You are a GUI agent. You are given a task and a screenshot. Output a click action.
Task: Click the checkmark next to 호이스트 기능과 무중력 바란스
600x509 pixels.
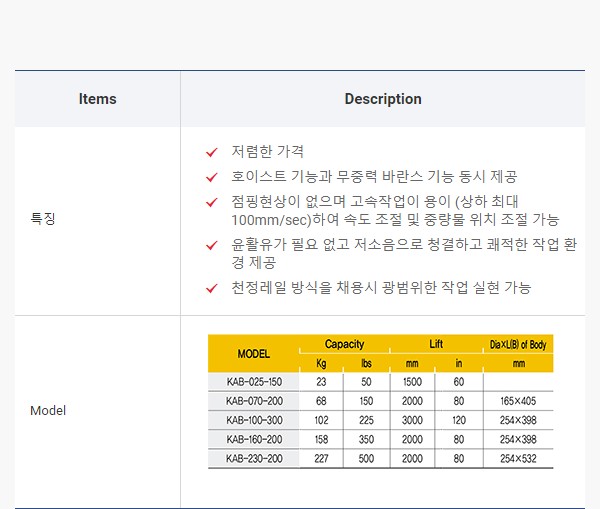[x=211, y=177]
